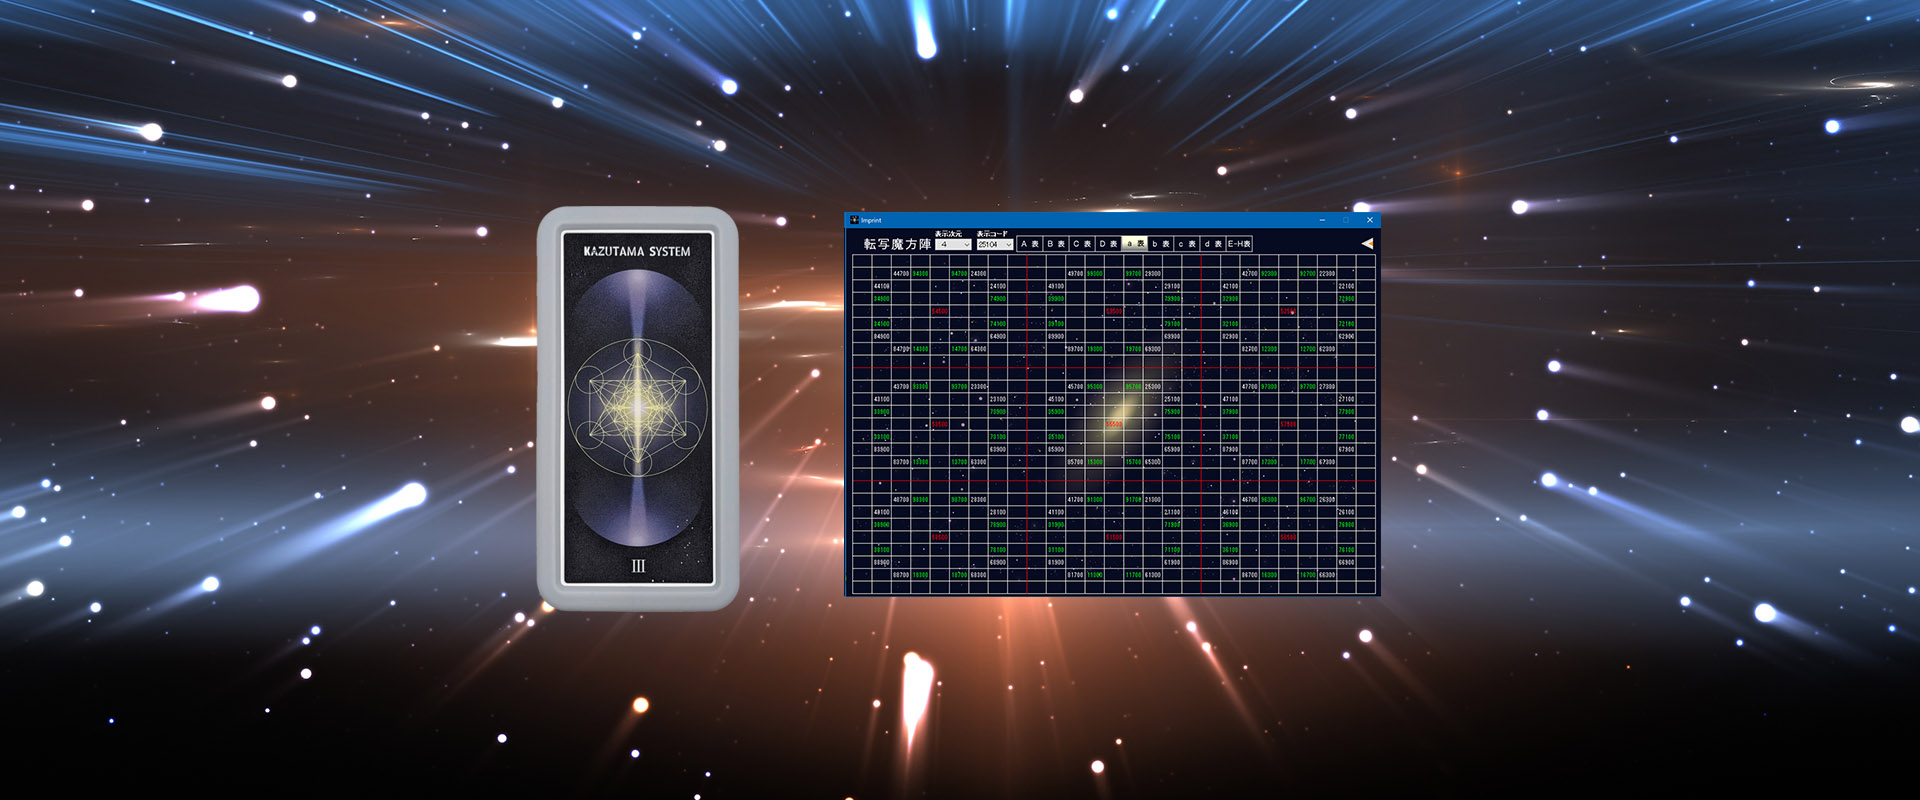Click grid cell 69300
Image resolution: width=1920 pixels, height=800 pixels.
point(1153,349)
